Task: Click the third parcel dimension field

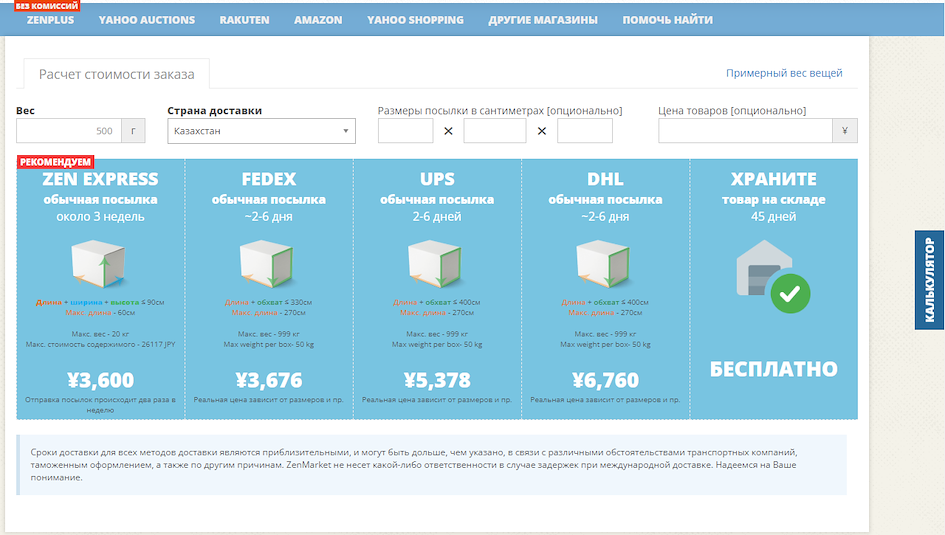Action: [x=585, y=131]
